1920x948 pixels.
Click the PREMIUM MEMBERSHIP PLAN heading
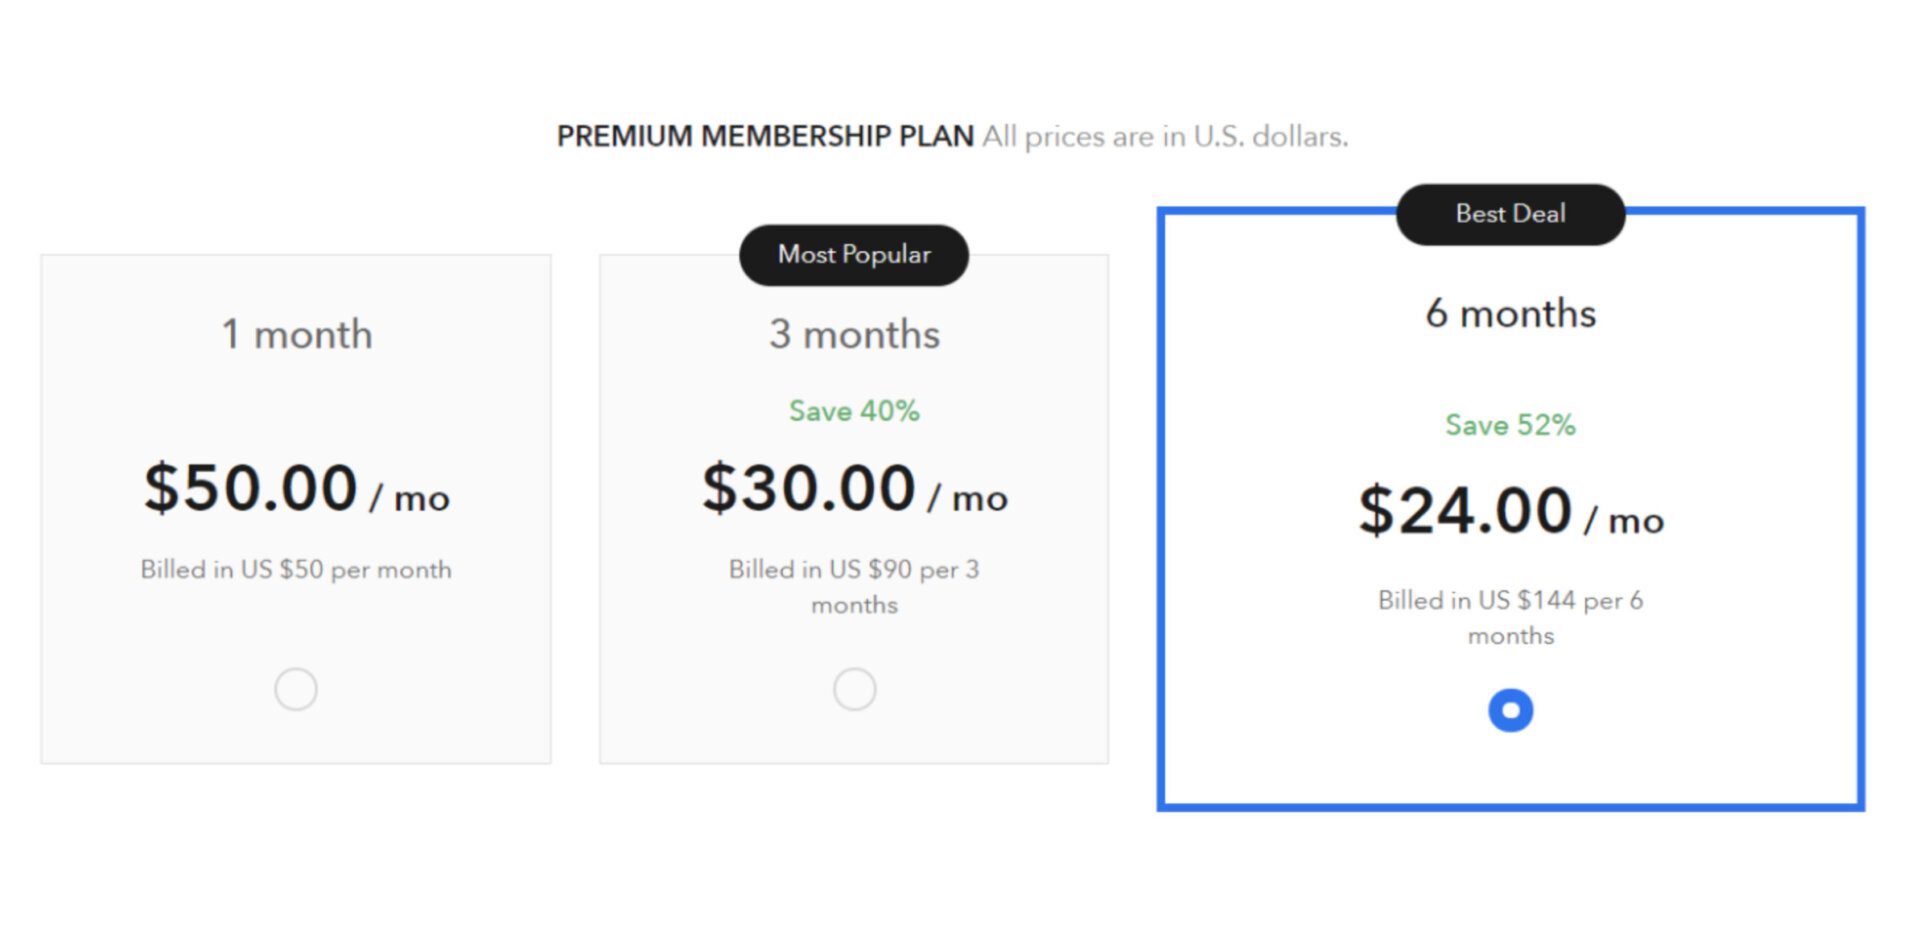[765, 136]
